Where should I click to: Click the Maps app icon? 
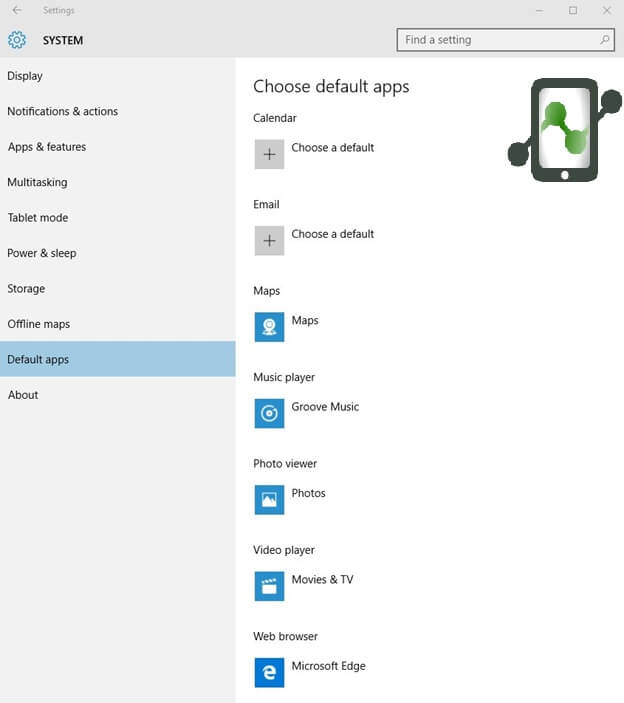[269, 327]
